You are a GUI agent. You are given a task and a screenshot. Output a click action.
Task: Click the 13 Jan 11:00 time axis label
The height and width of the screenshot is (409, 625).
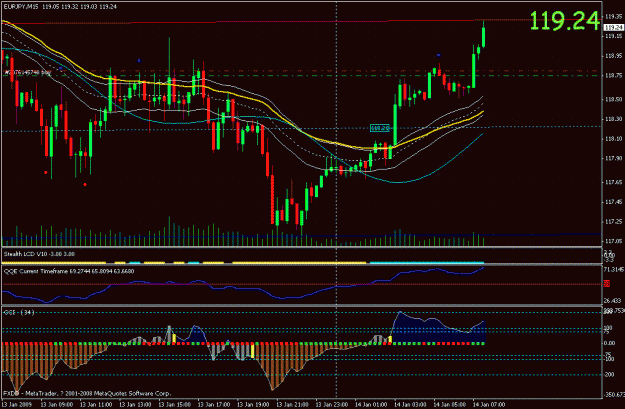point(96,405)
